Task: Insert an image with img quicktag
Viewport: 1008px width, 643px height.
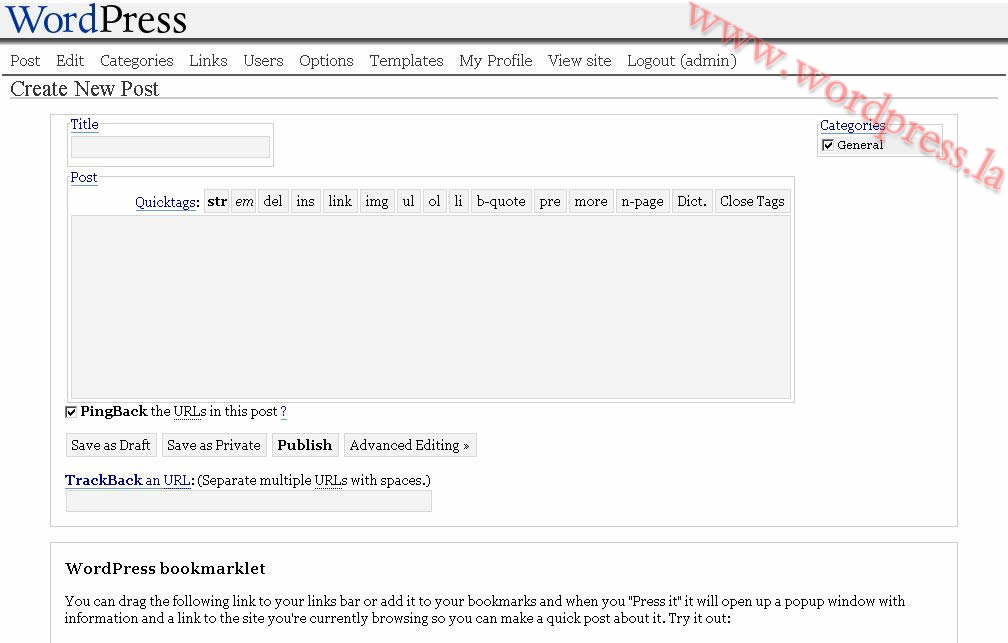Action: pos(377,201)
